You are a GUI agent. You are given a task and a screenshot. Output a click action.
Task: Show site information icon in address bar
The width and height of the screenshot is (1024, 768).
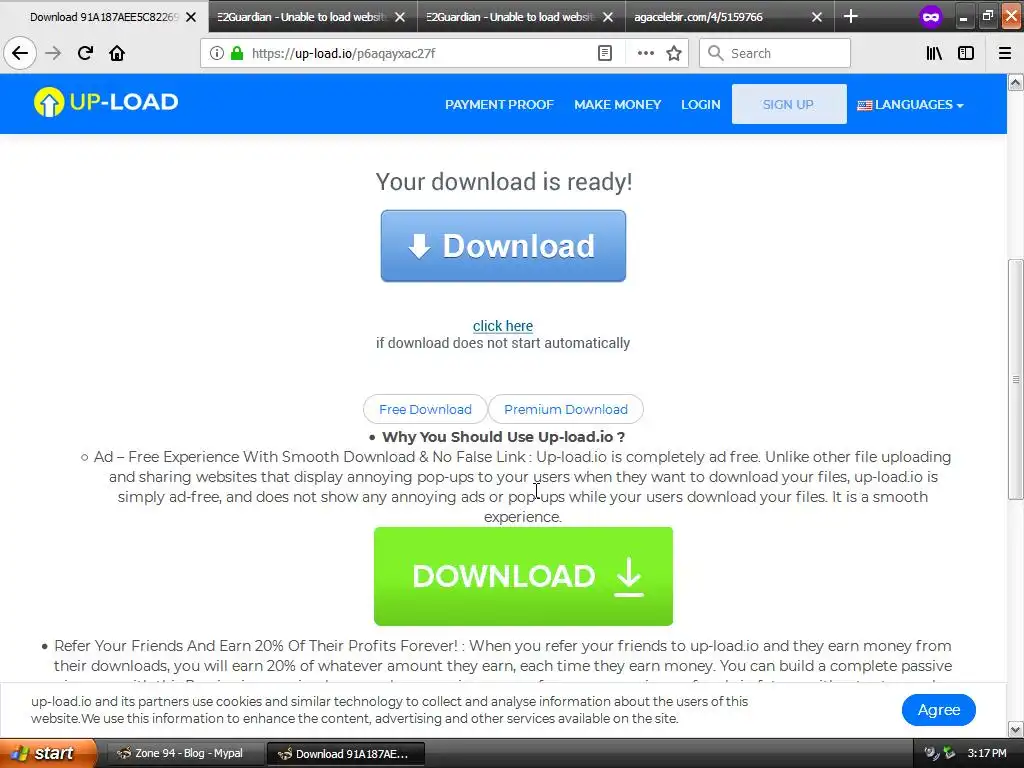tap(217, 53)
